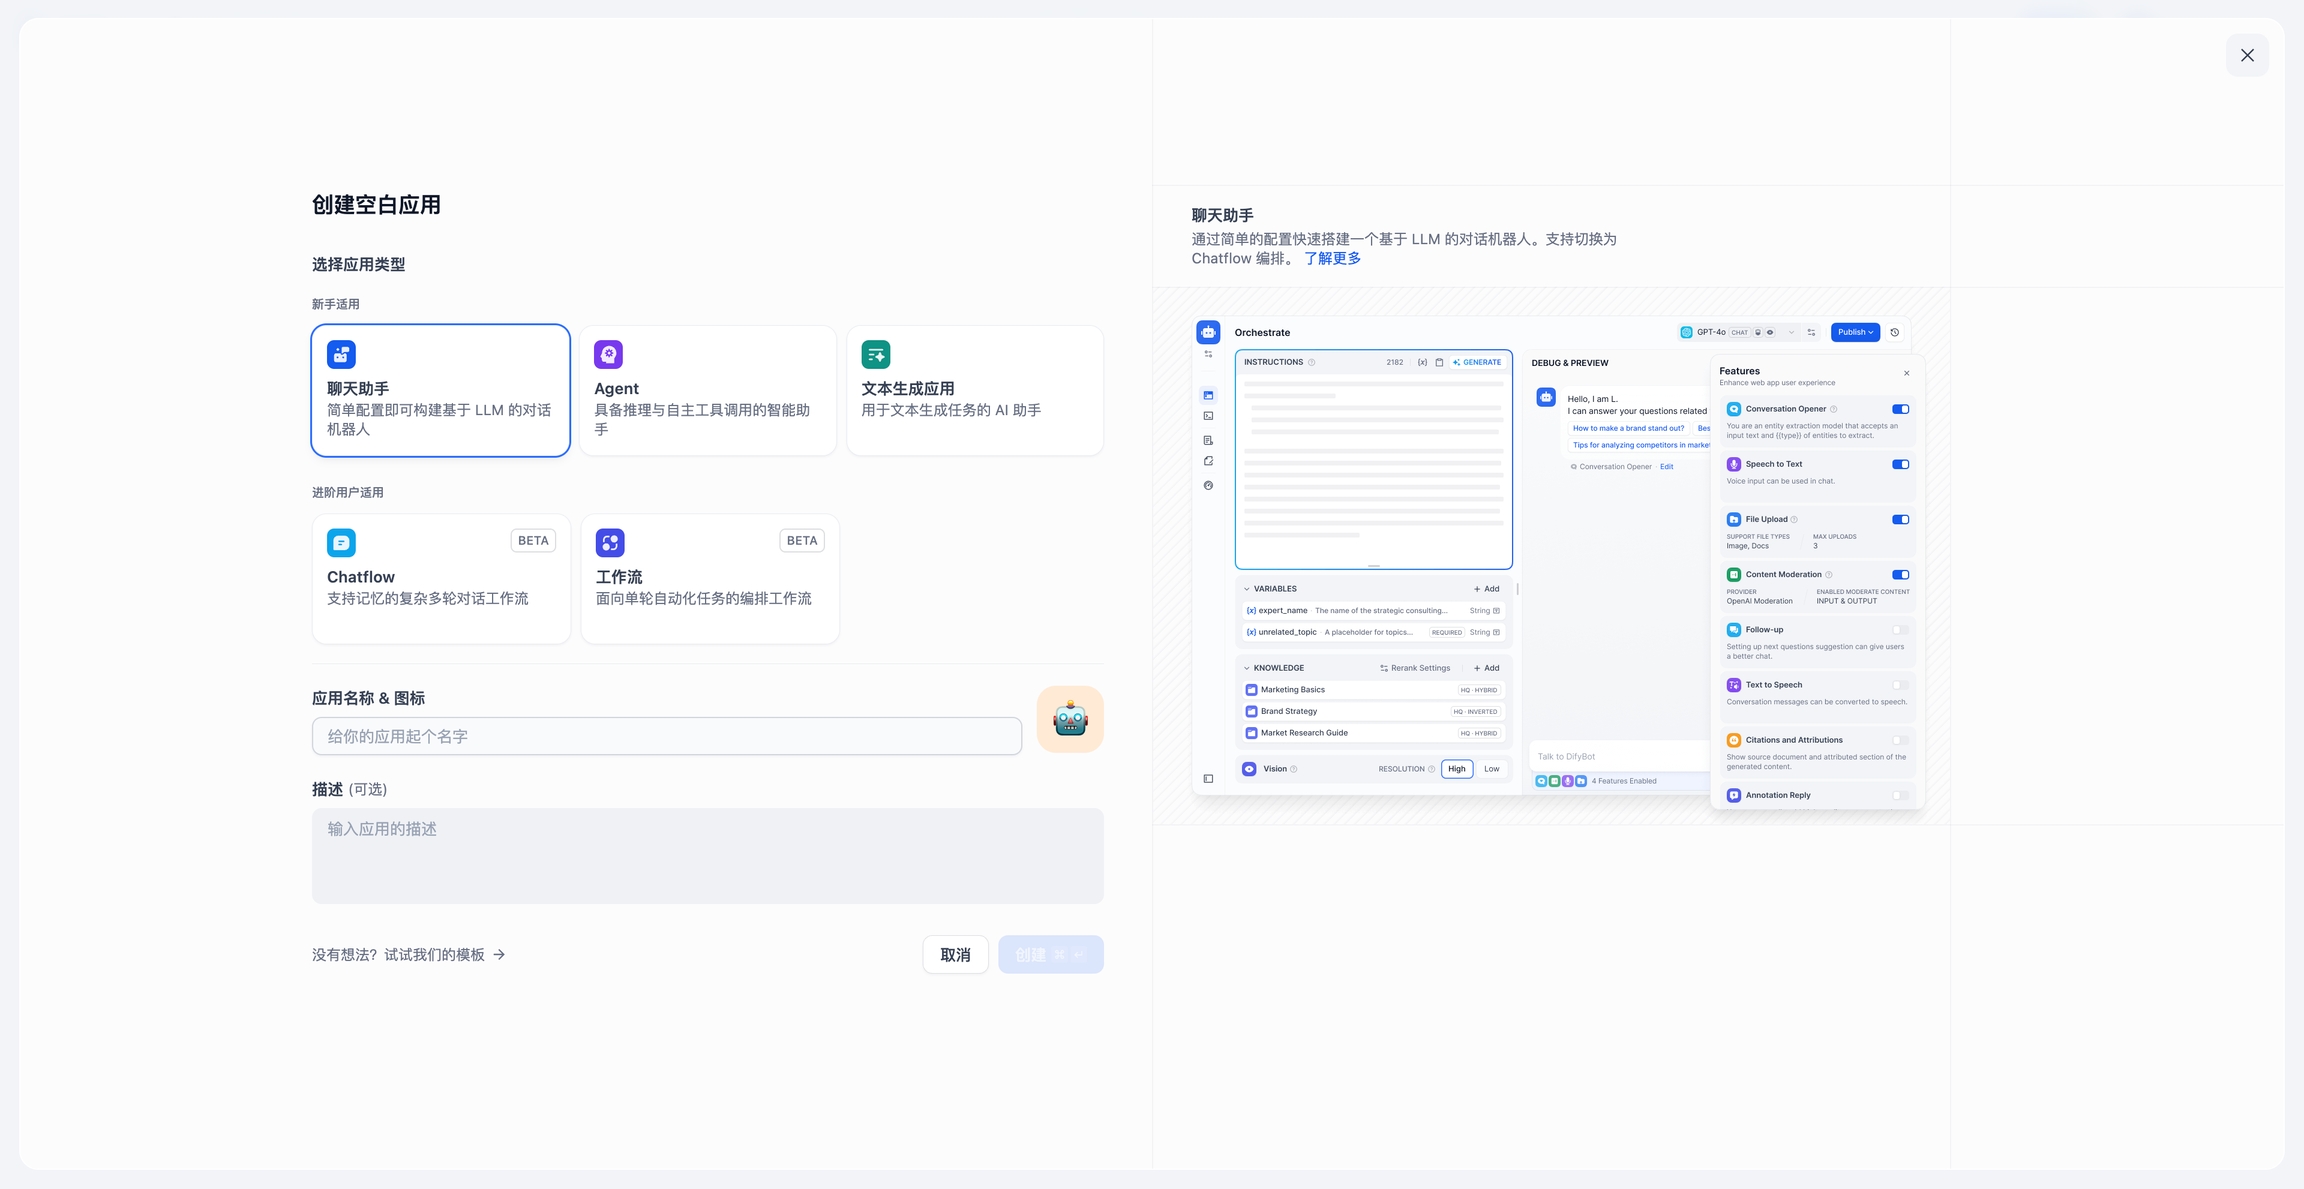Open the Publish dropdown
The image size is (2304, 1189).
pos(1855,332)
